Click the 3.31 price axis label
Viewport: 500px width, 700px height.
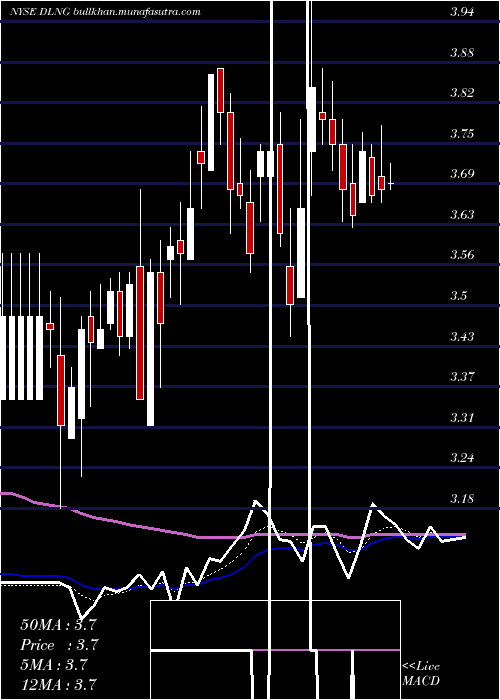pos(462,418)
